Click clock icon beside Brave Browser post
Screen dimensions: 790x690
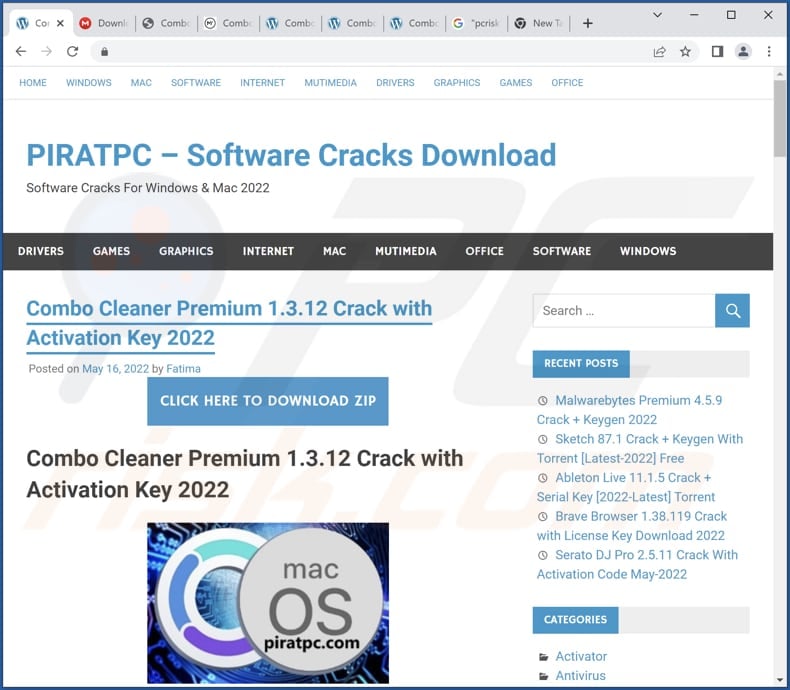pyautogui.click(x=543, y=517)
